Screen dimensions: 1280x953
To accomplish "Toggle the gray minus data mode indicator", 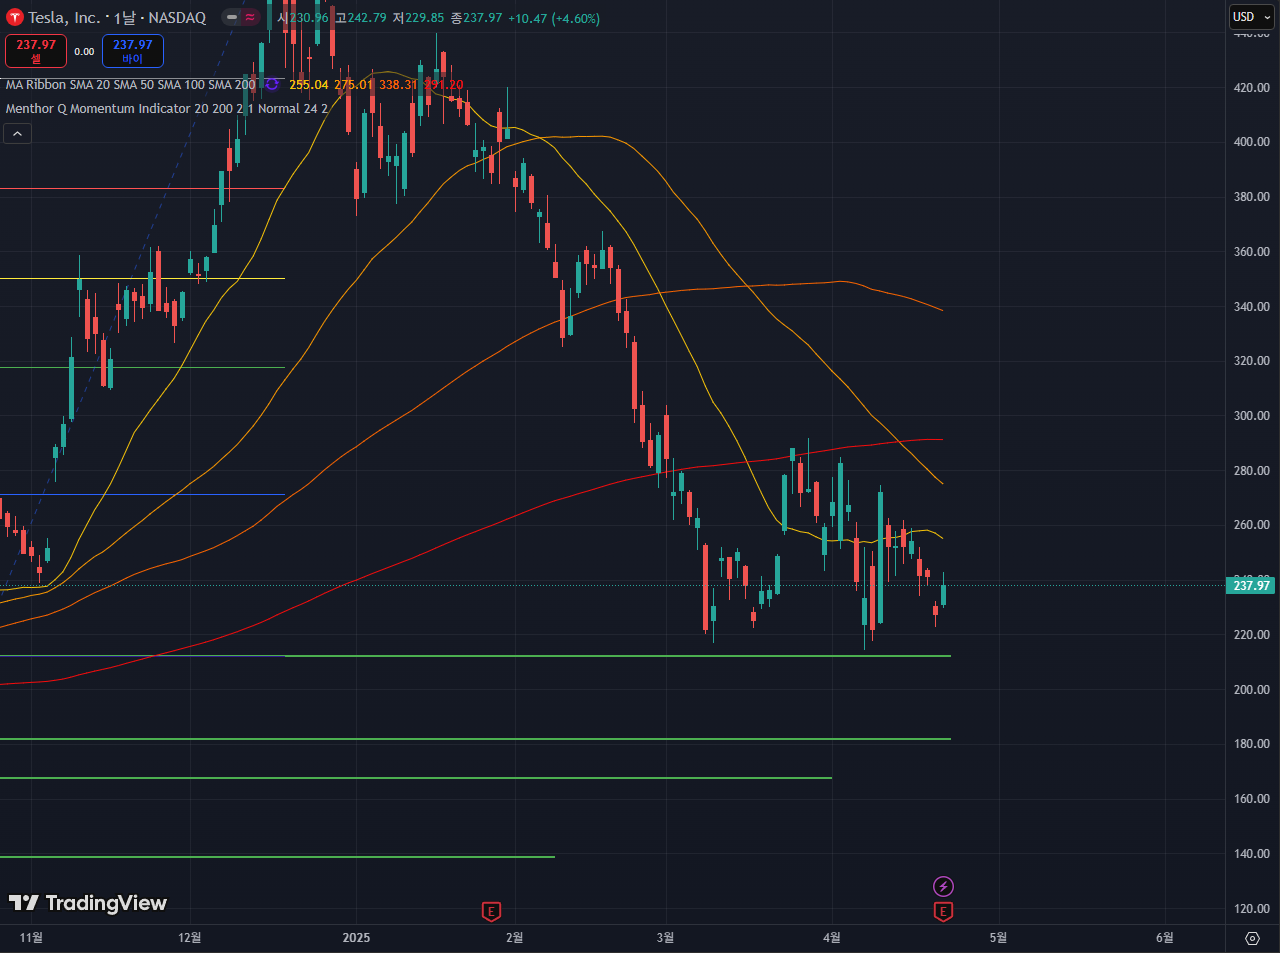I will 231,18.
